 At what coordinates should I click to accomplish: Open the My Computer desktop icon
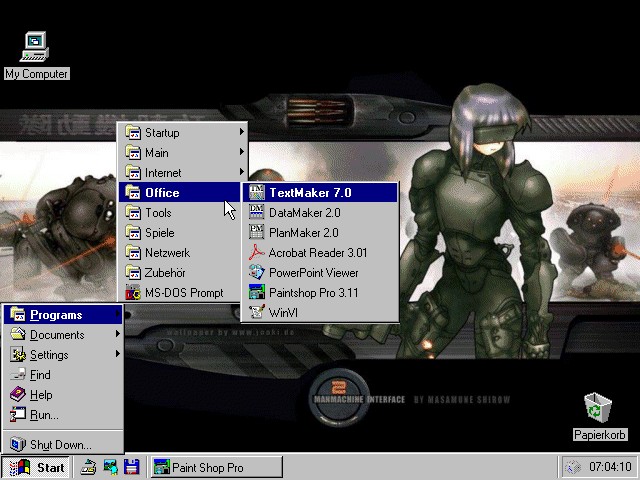point(35,47)
